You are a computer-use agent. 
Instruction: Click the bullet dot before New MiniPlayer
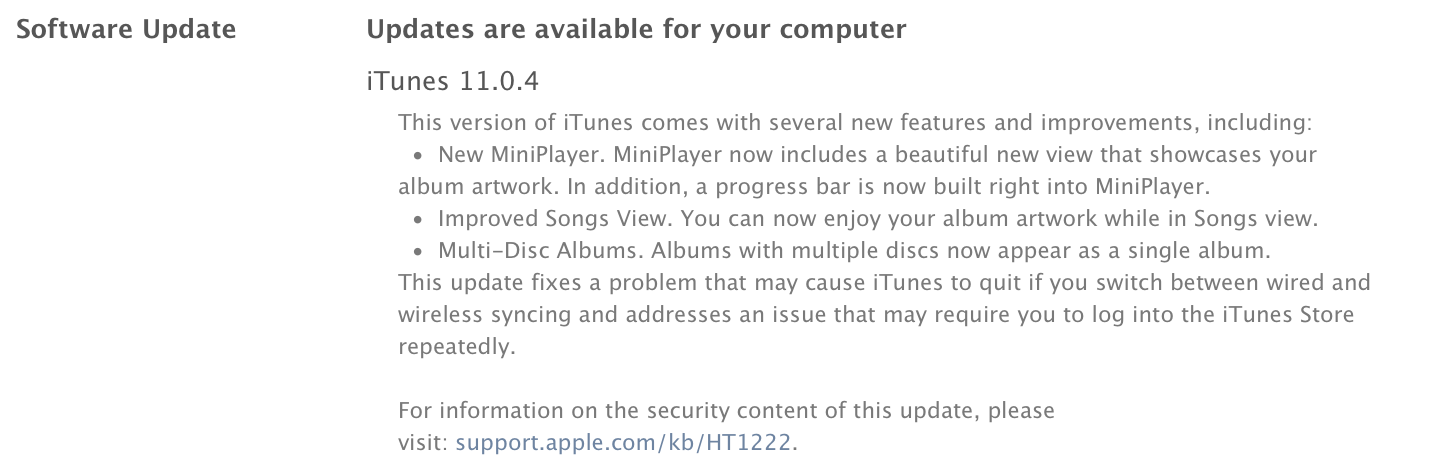(421, 157)
